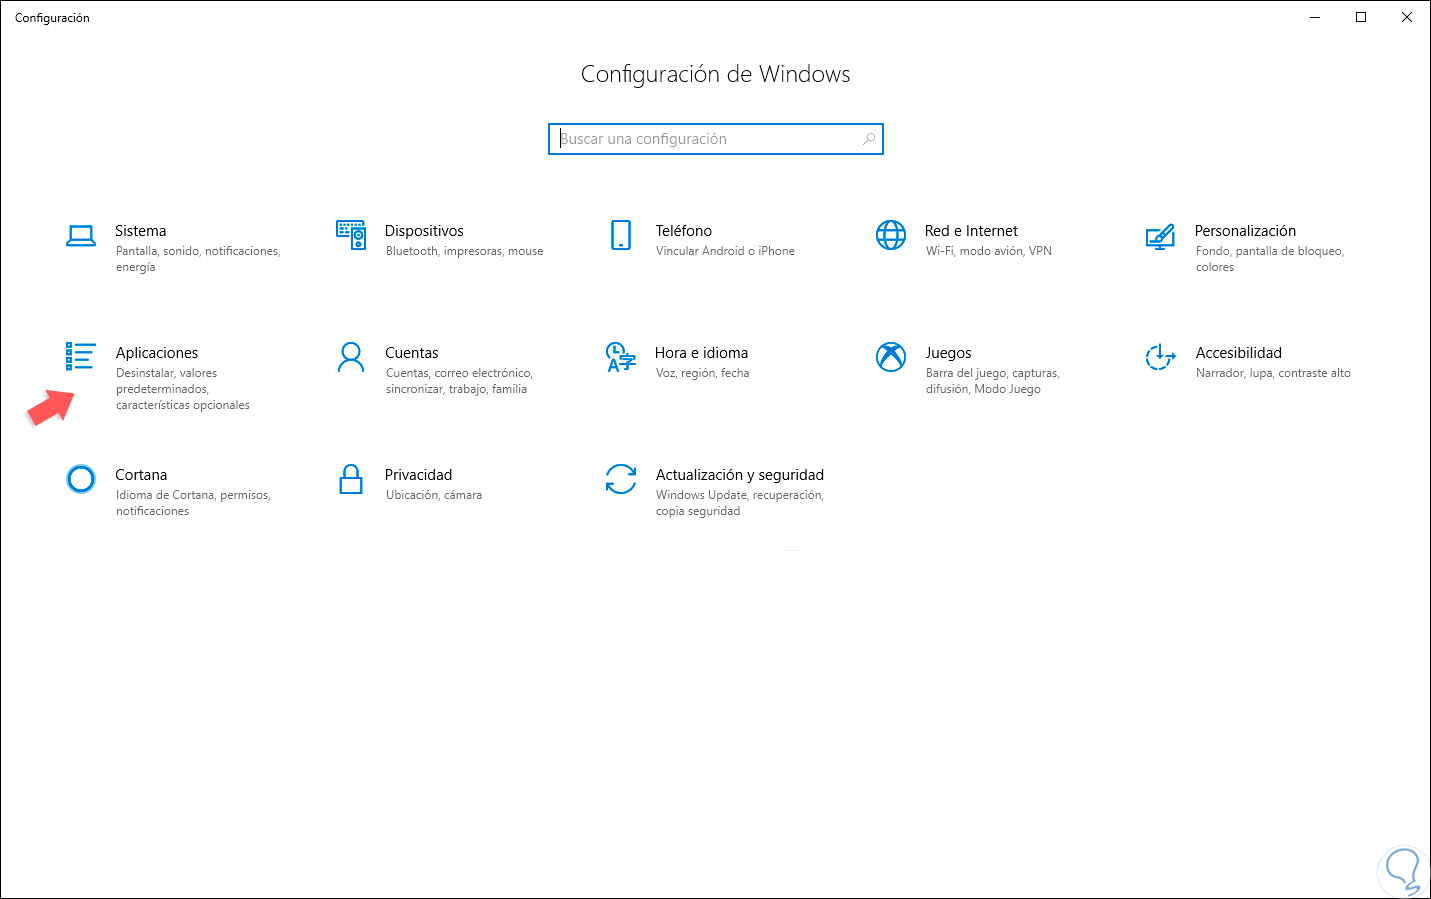Image resolution: width=1431 pixels, height=899 pixels.
Task: Click the Personalización paintbrush icon
Action: (1160, 236)
